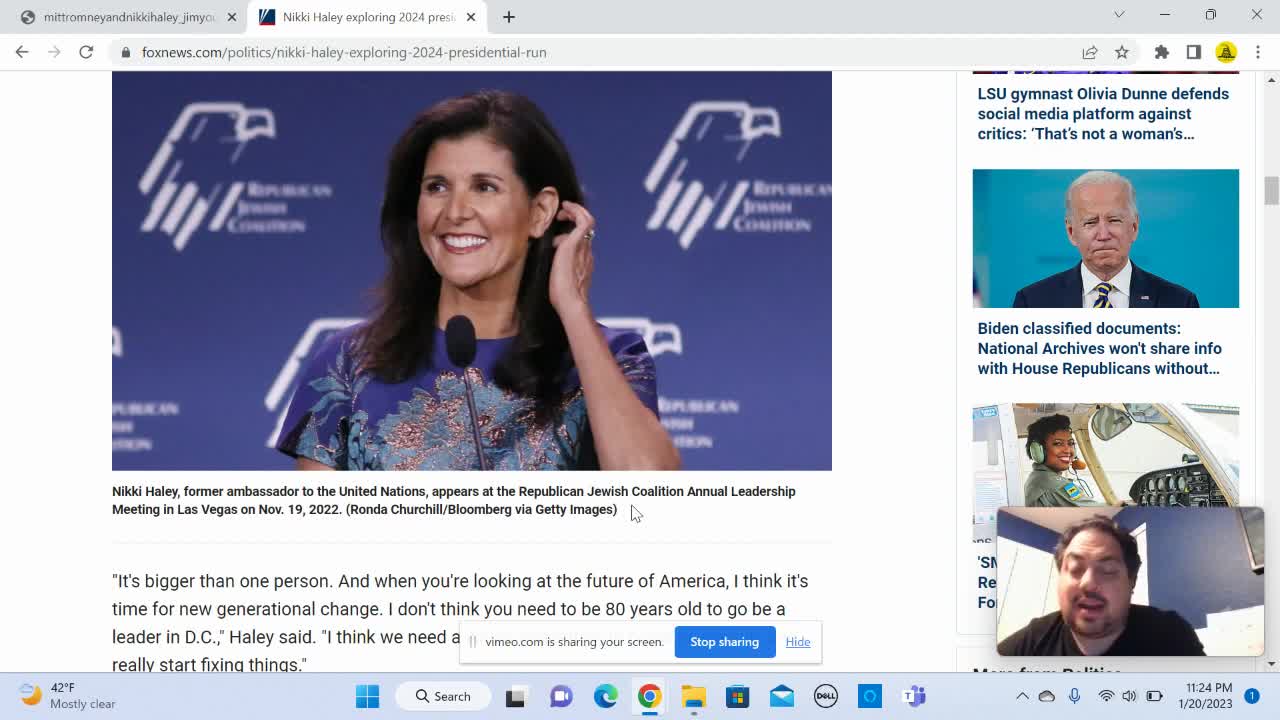Bookmark this page with the star icon
This screenshot has height=720, width=1280.
1122,52
